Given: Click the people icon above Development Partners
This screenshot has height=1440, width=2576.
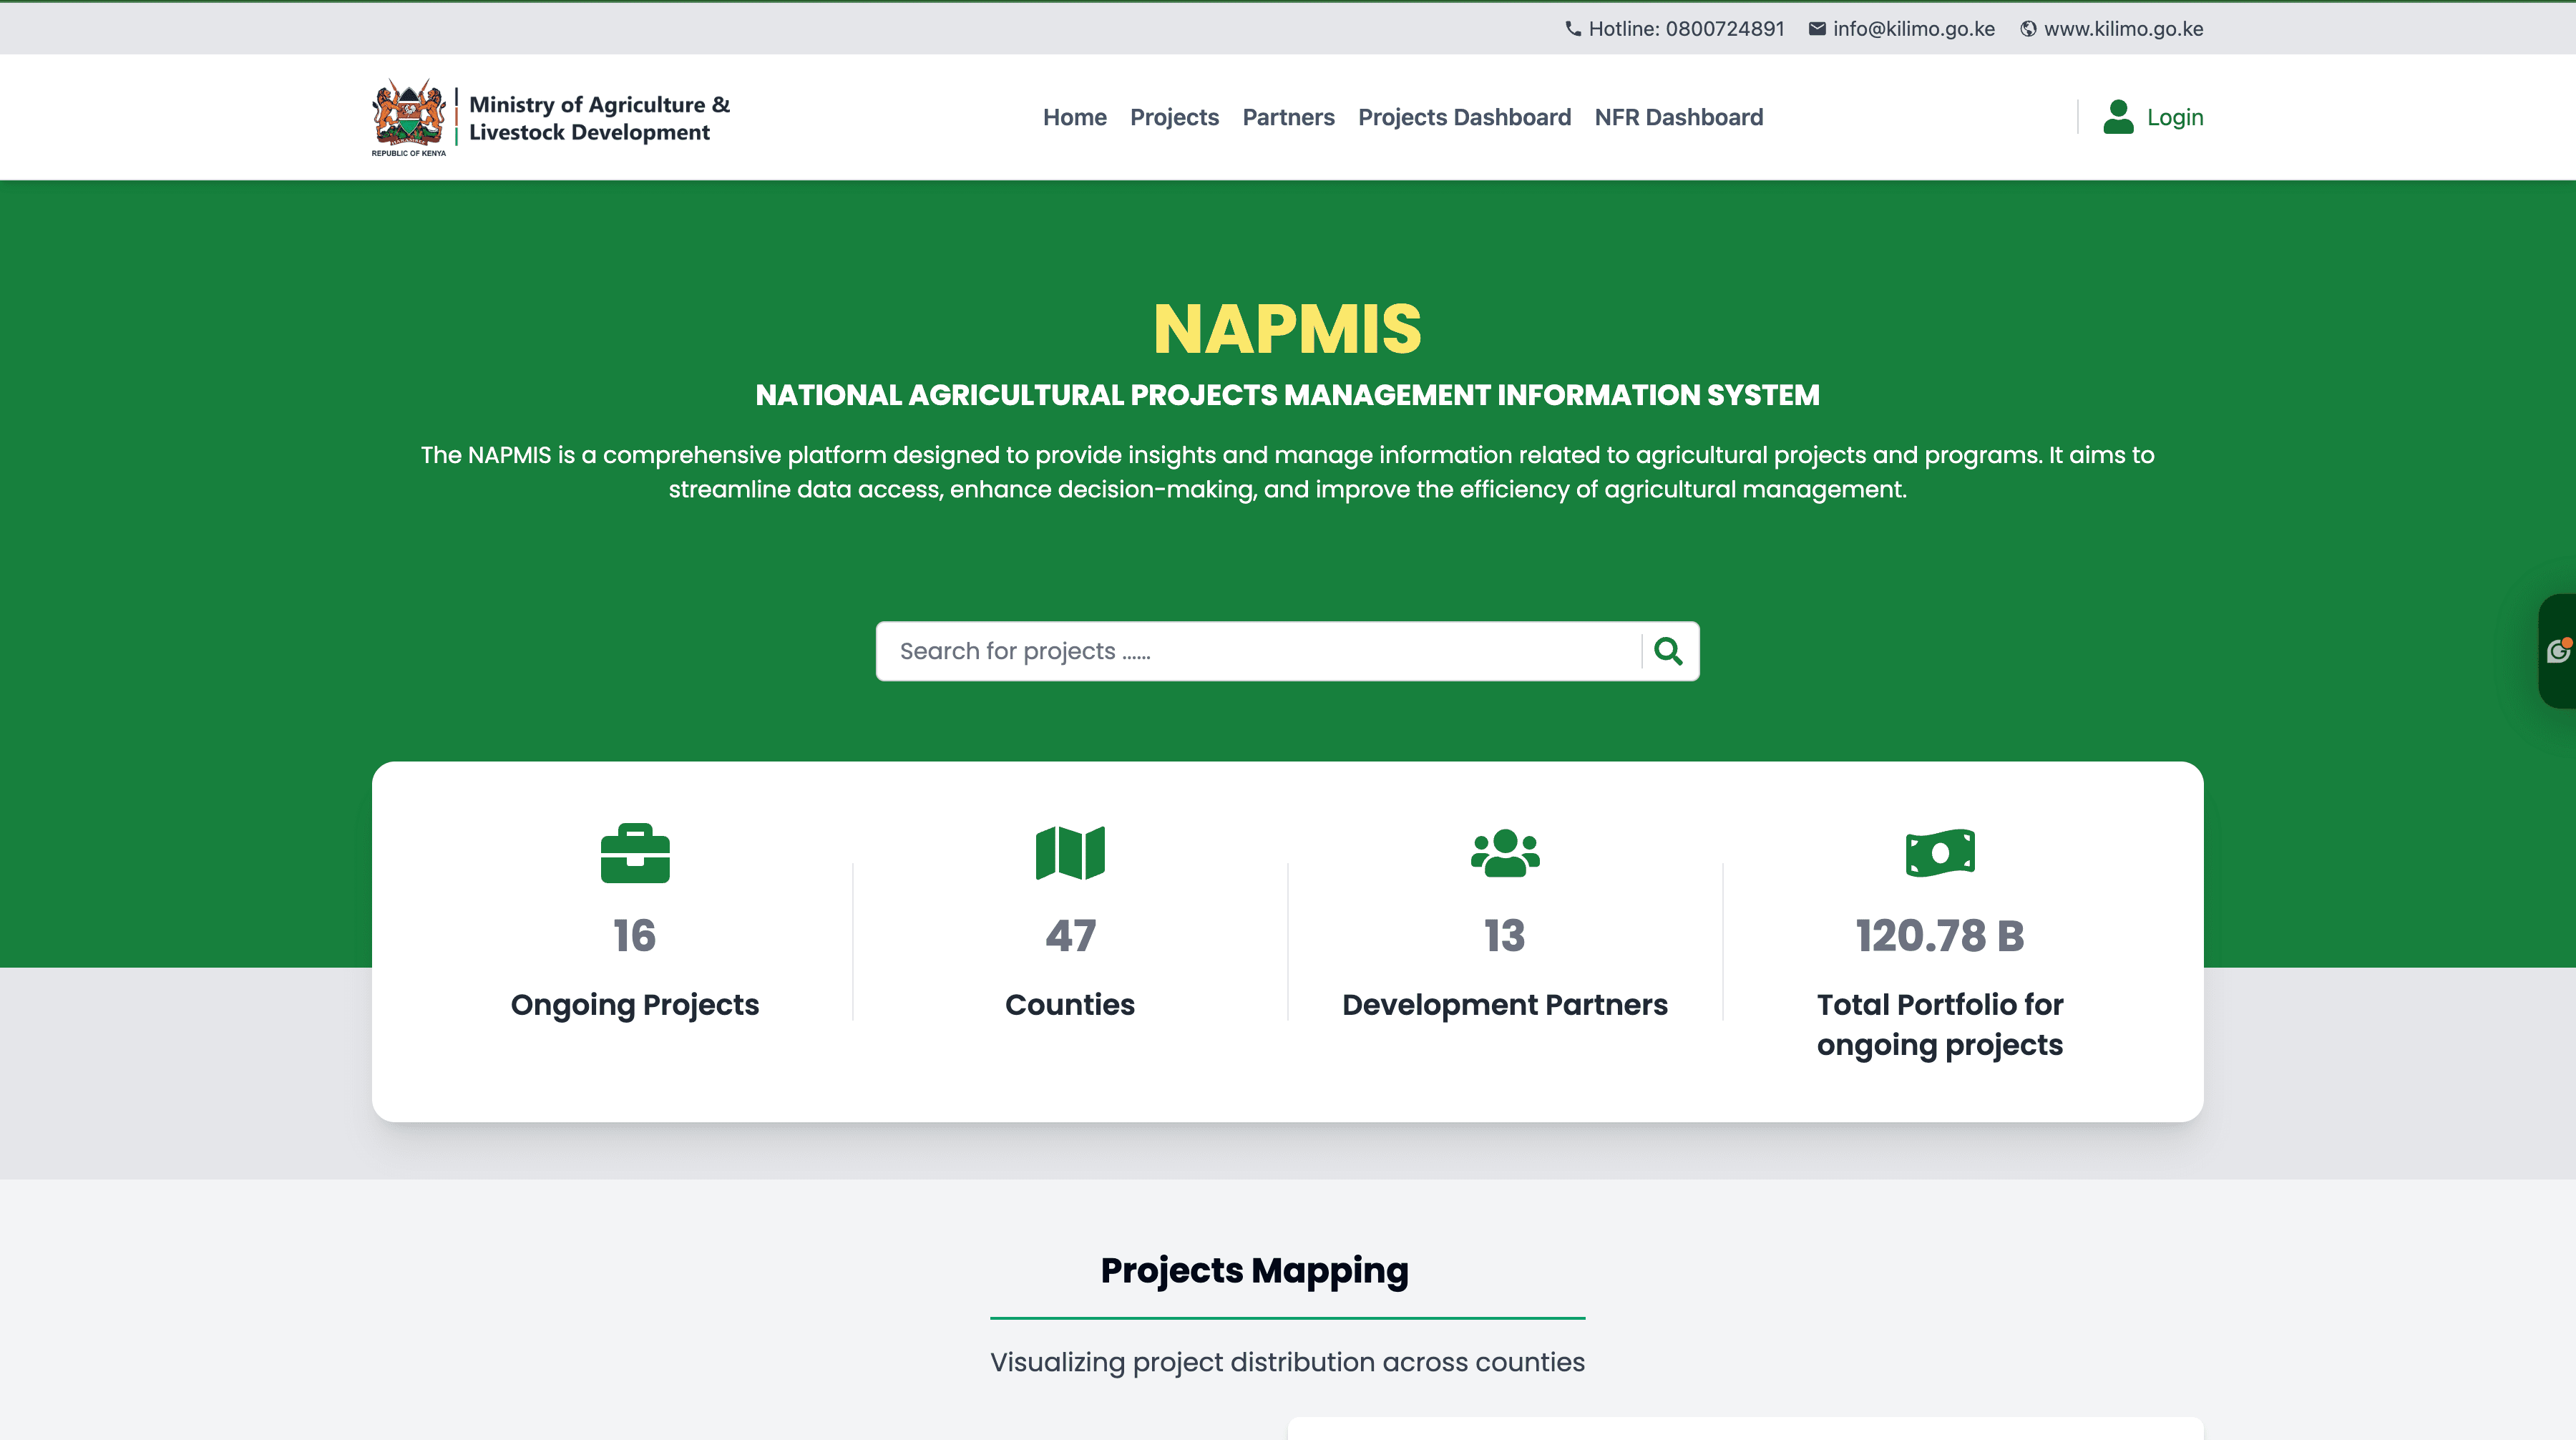Looking at the screenshot, I should pos(1504,853).
